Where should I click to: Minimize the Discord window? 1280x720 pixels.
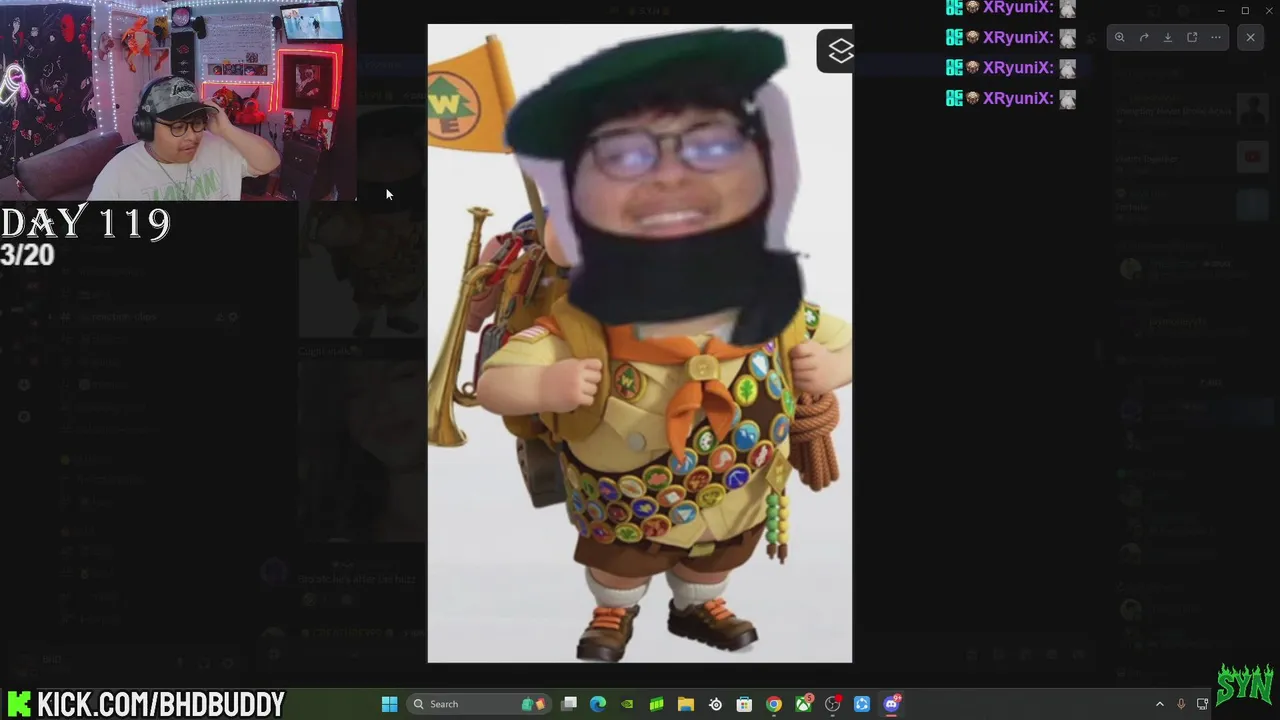(1221, 10)
